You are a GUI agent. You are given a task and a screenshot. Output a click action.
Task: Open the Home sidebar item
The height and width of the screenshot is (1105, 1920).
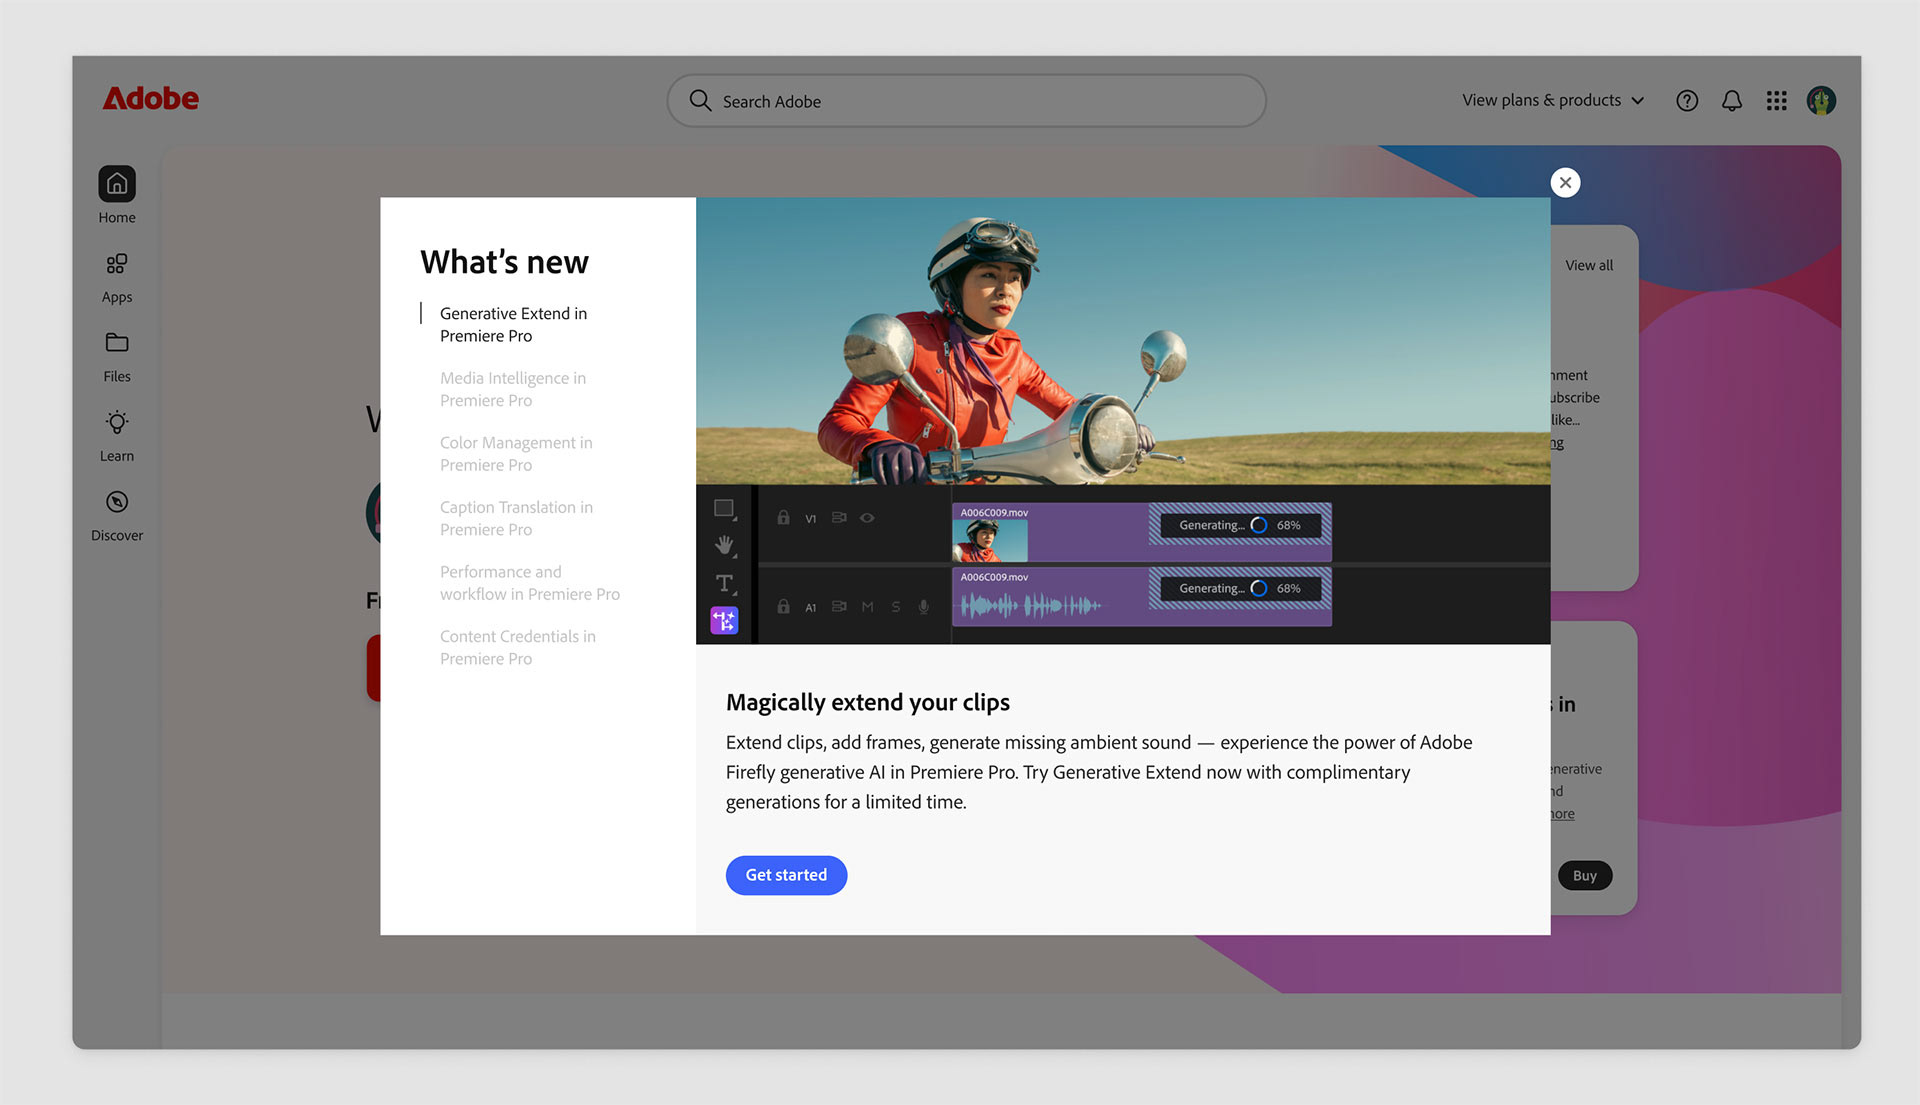click(x=117, y=196)
